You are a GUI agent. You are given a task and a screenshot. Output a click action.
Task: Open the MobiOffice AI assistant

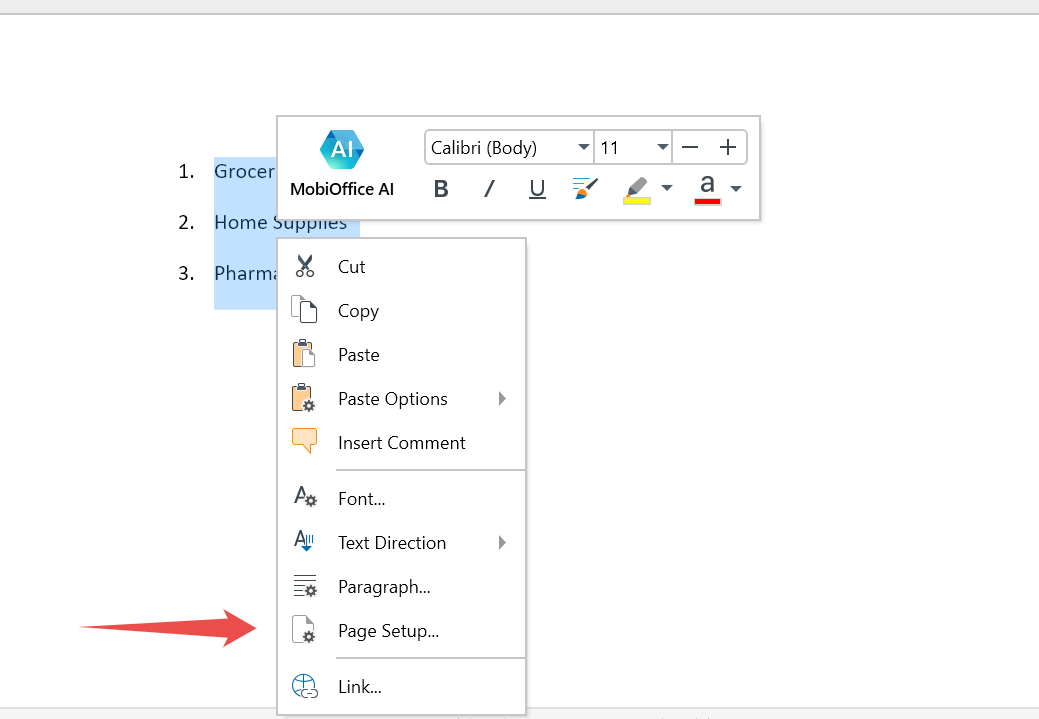point(342,164)
